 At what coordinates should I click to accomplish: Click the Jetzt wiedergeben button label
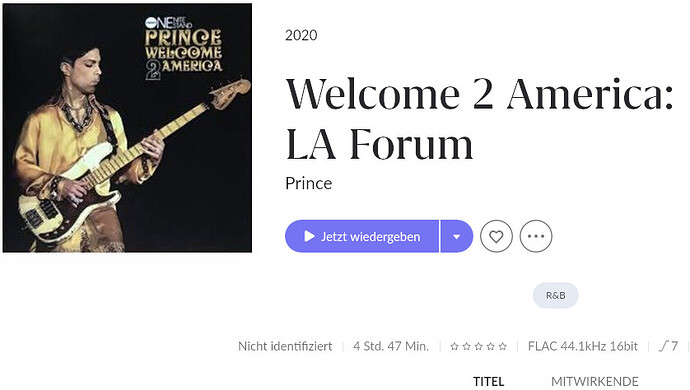(371, 237)
